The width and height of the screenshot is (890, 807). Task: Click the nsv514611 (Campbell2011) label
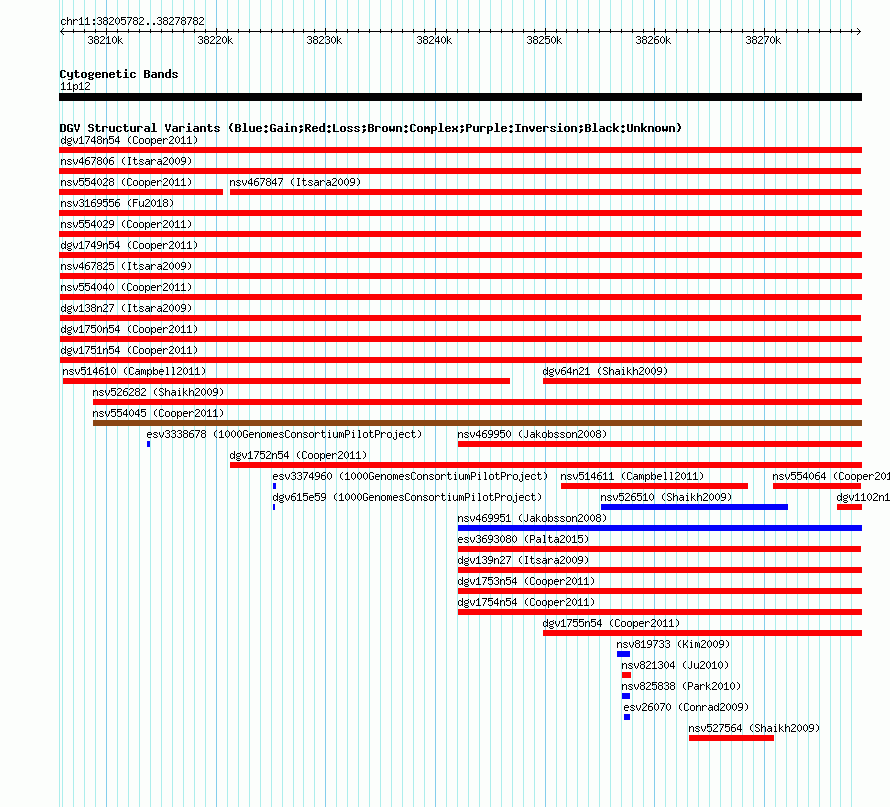point(632,476)
